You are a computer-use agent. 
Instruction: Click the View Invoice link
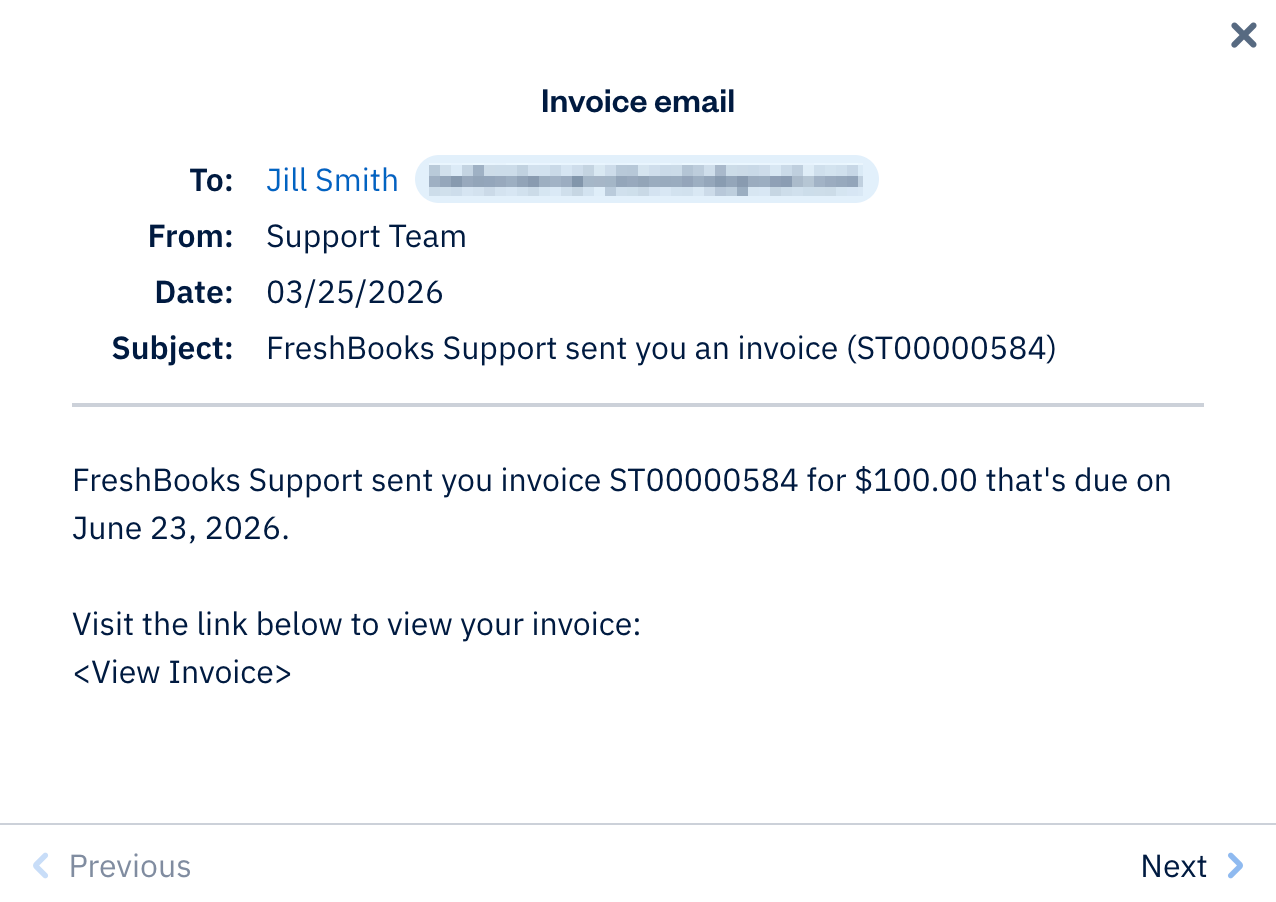pos(182,672)
